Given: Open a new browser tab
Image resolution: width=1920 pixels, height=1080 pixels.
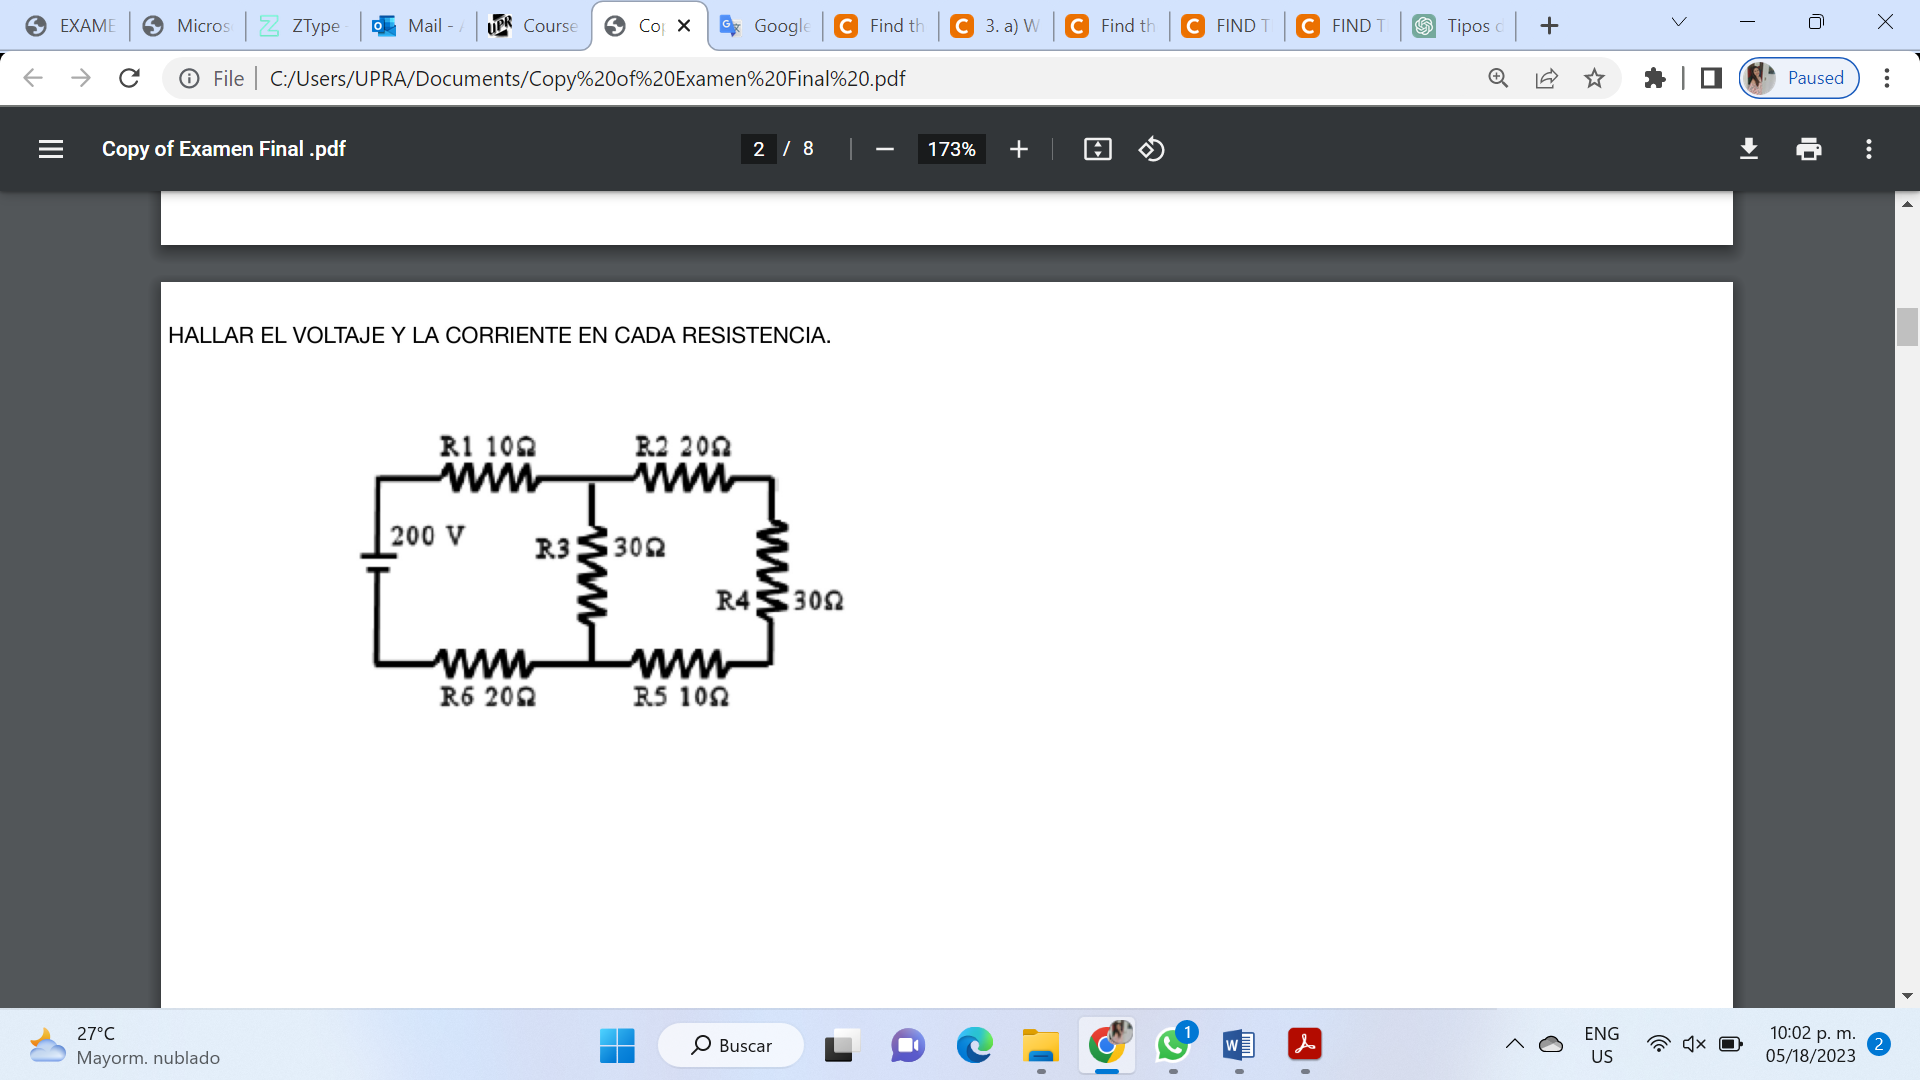Looking at the screenshot, I should coord(1549,25).
